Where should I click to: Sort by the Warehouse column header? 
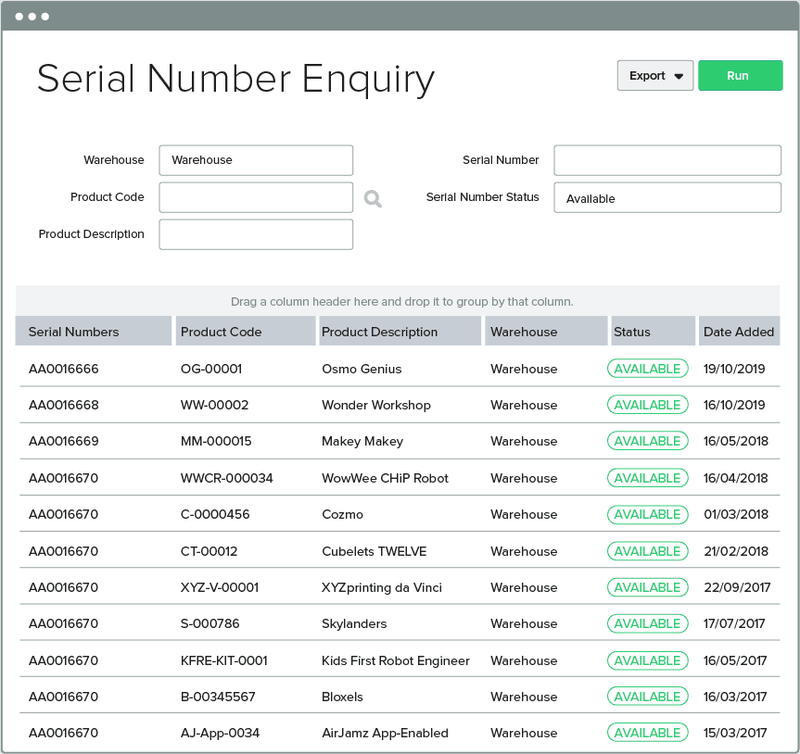point(546,331)
